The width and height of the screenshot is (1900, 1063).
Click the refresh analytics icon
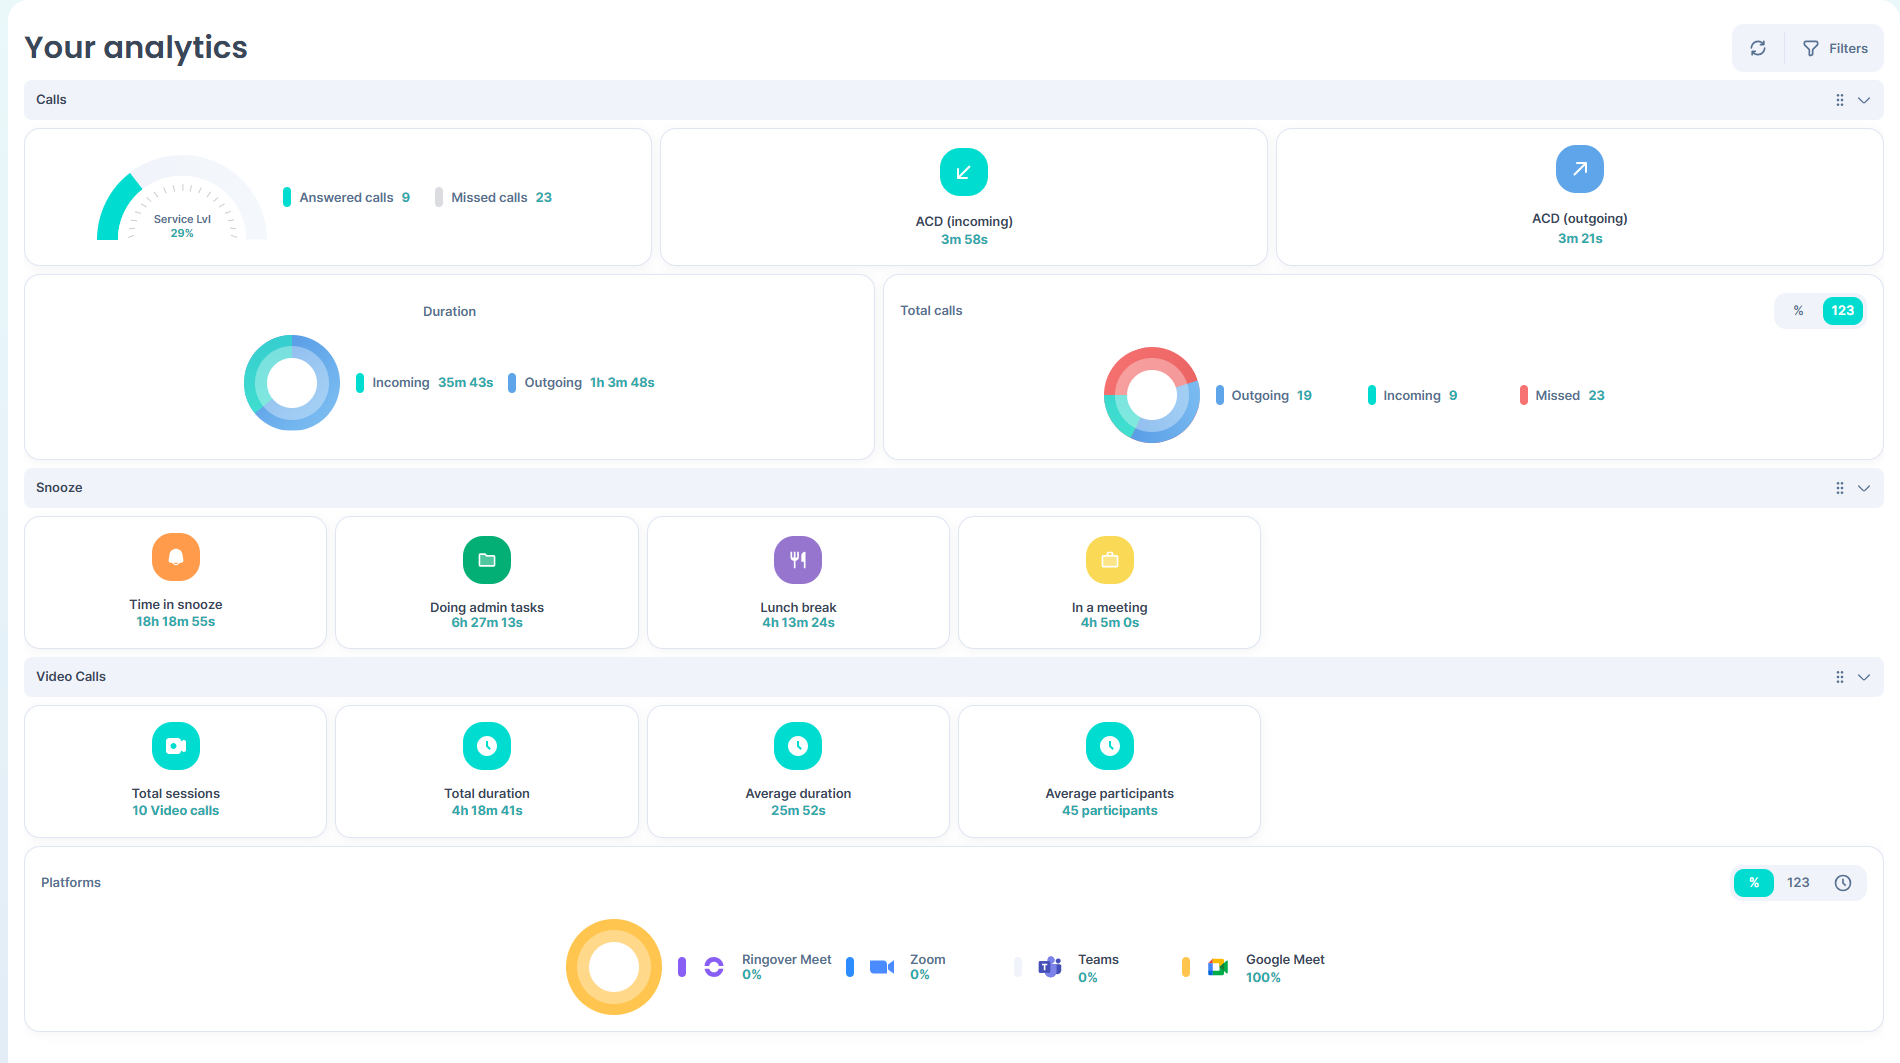[x=1758, y=48]
